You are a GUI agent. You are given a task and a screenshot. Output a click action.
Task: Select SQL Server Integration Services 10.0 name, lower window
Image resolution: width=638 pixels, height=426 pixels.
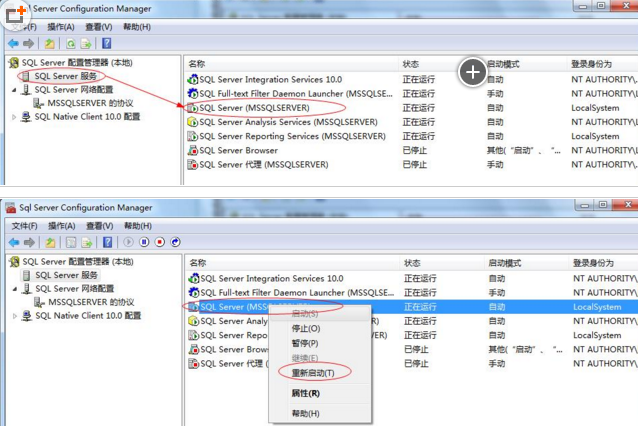click(x=272, y=279)
